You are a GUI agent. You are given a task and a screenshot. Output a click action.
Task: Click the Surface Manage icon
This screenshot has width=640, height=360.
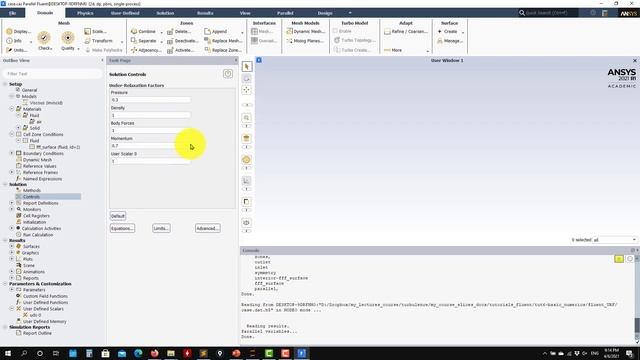[440, 41]
